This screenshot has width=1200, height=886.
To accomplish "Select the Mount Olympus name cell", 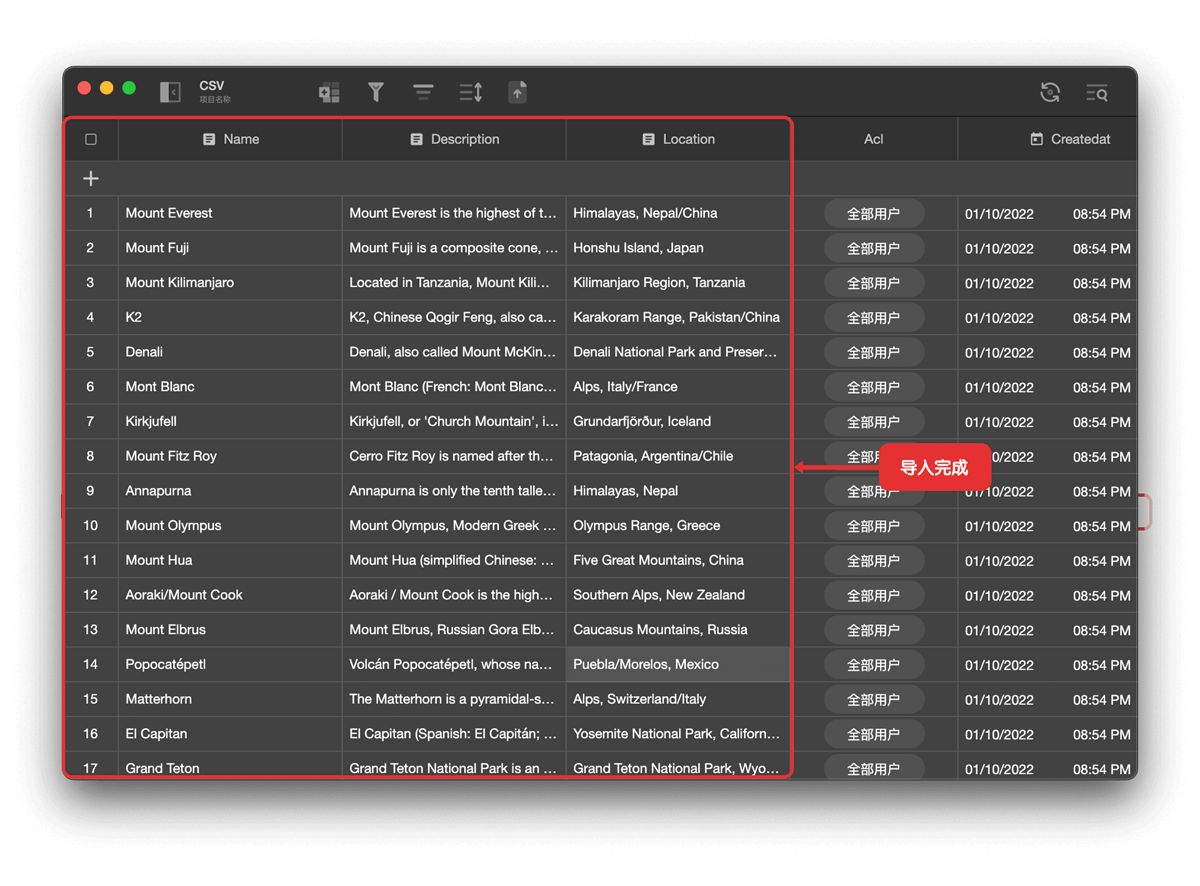I will coord(230,525).
